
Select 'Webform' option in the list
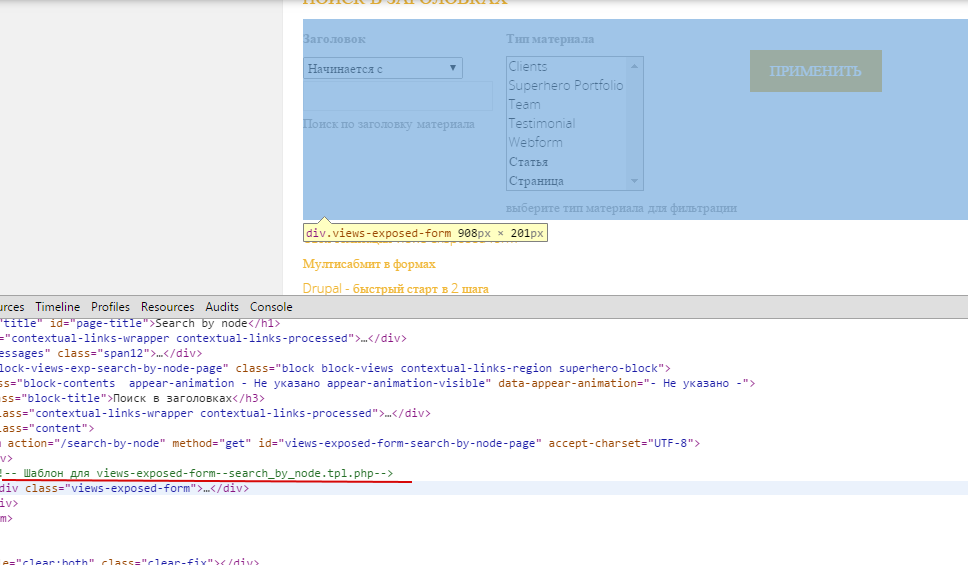tap(535, 142)
